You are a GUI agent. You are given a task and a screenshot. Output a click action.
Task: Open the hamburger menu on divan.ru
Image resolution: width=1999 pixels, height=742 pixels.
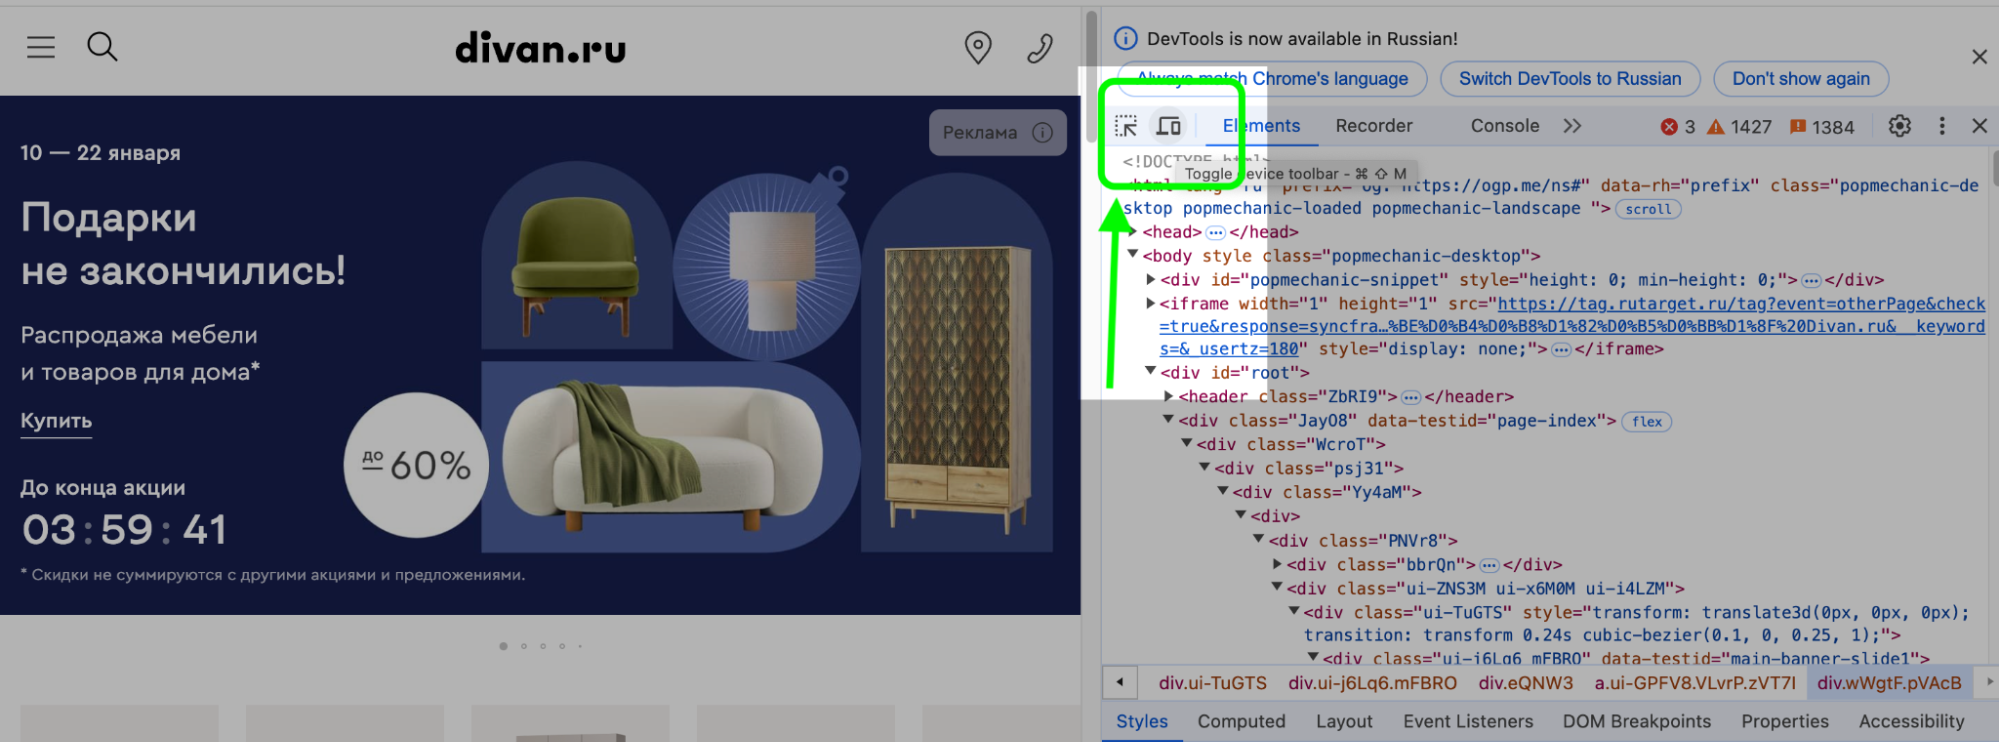coord(41,47)
